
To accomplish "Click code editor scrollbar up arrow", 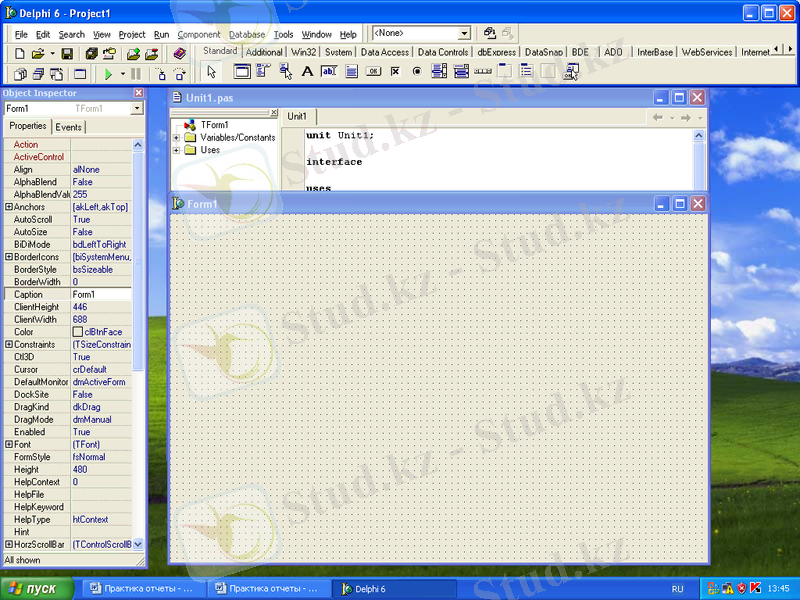I will [699, 135].
